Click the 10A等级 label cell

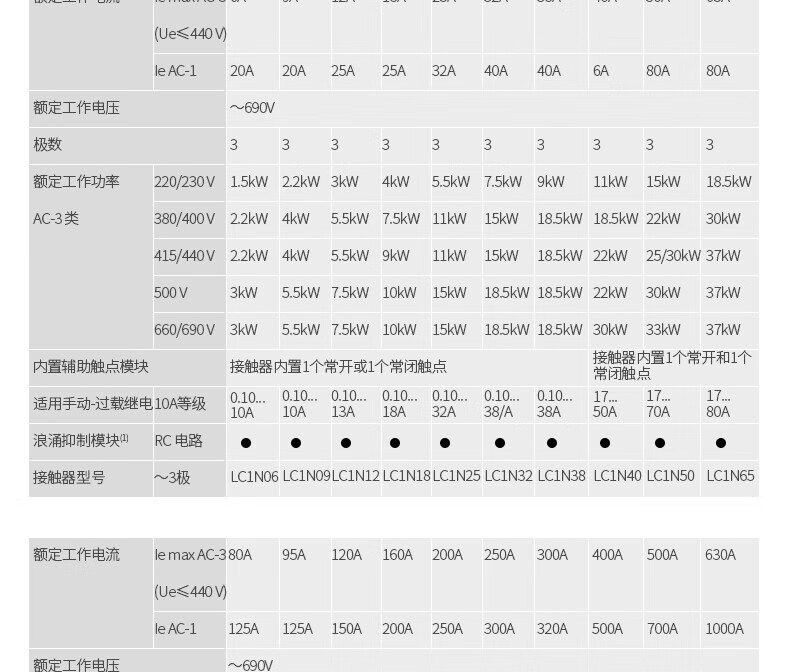pos(180,404)
